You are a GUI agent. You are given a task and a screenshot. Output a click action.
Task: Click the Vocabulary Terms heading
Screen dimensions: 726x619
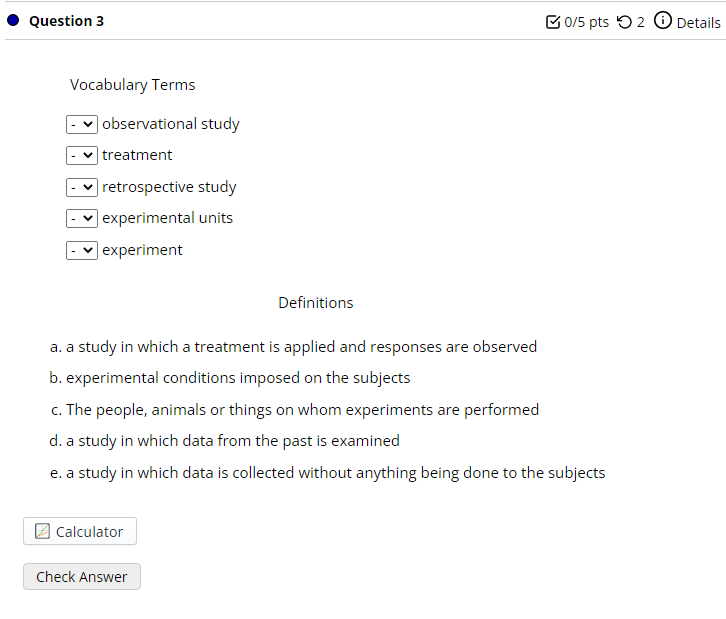pyautogui.click(x=133, y=85)
